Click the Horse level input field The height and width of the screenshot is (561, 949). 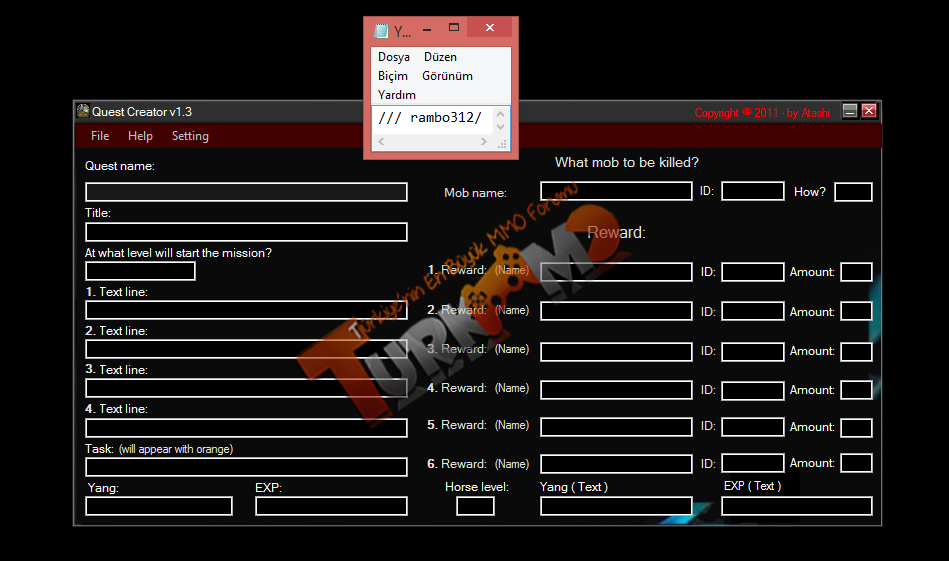[475, 506]
